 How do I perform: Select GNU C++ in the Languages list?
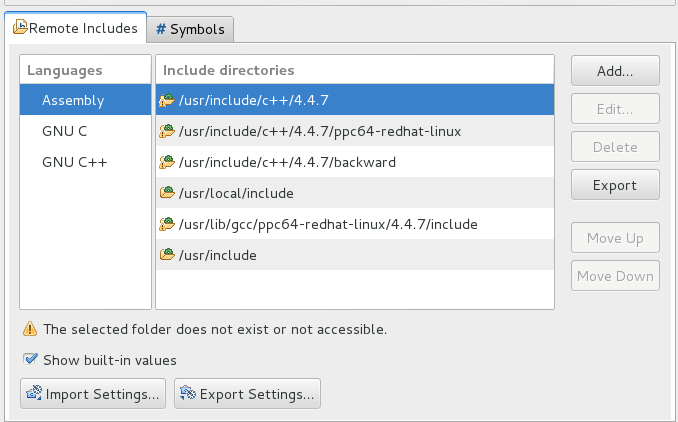point(74,162)
